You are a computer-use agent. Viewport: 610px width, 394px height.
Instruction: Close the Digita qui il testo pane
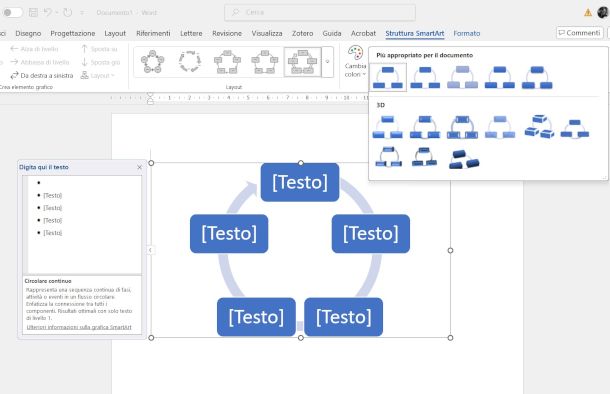(x=140, y=167)
